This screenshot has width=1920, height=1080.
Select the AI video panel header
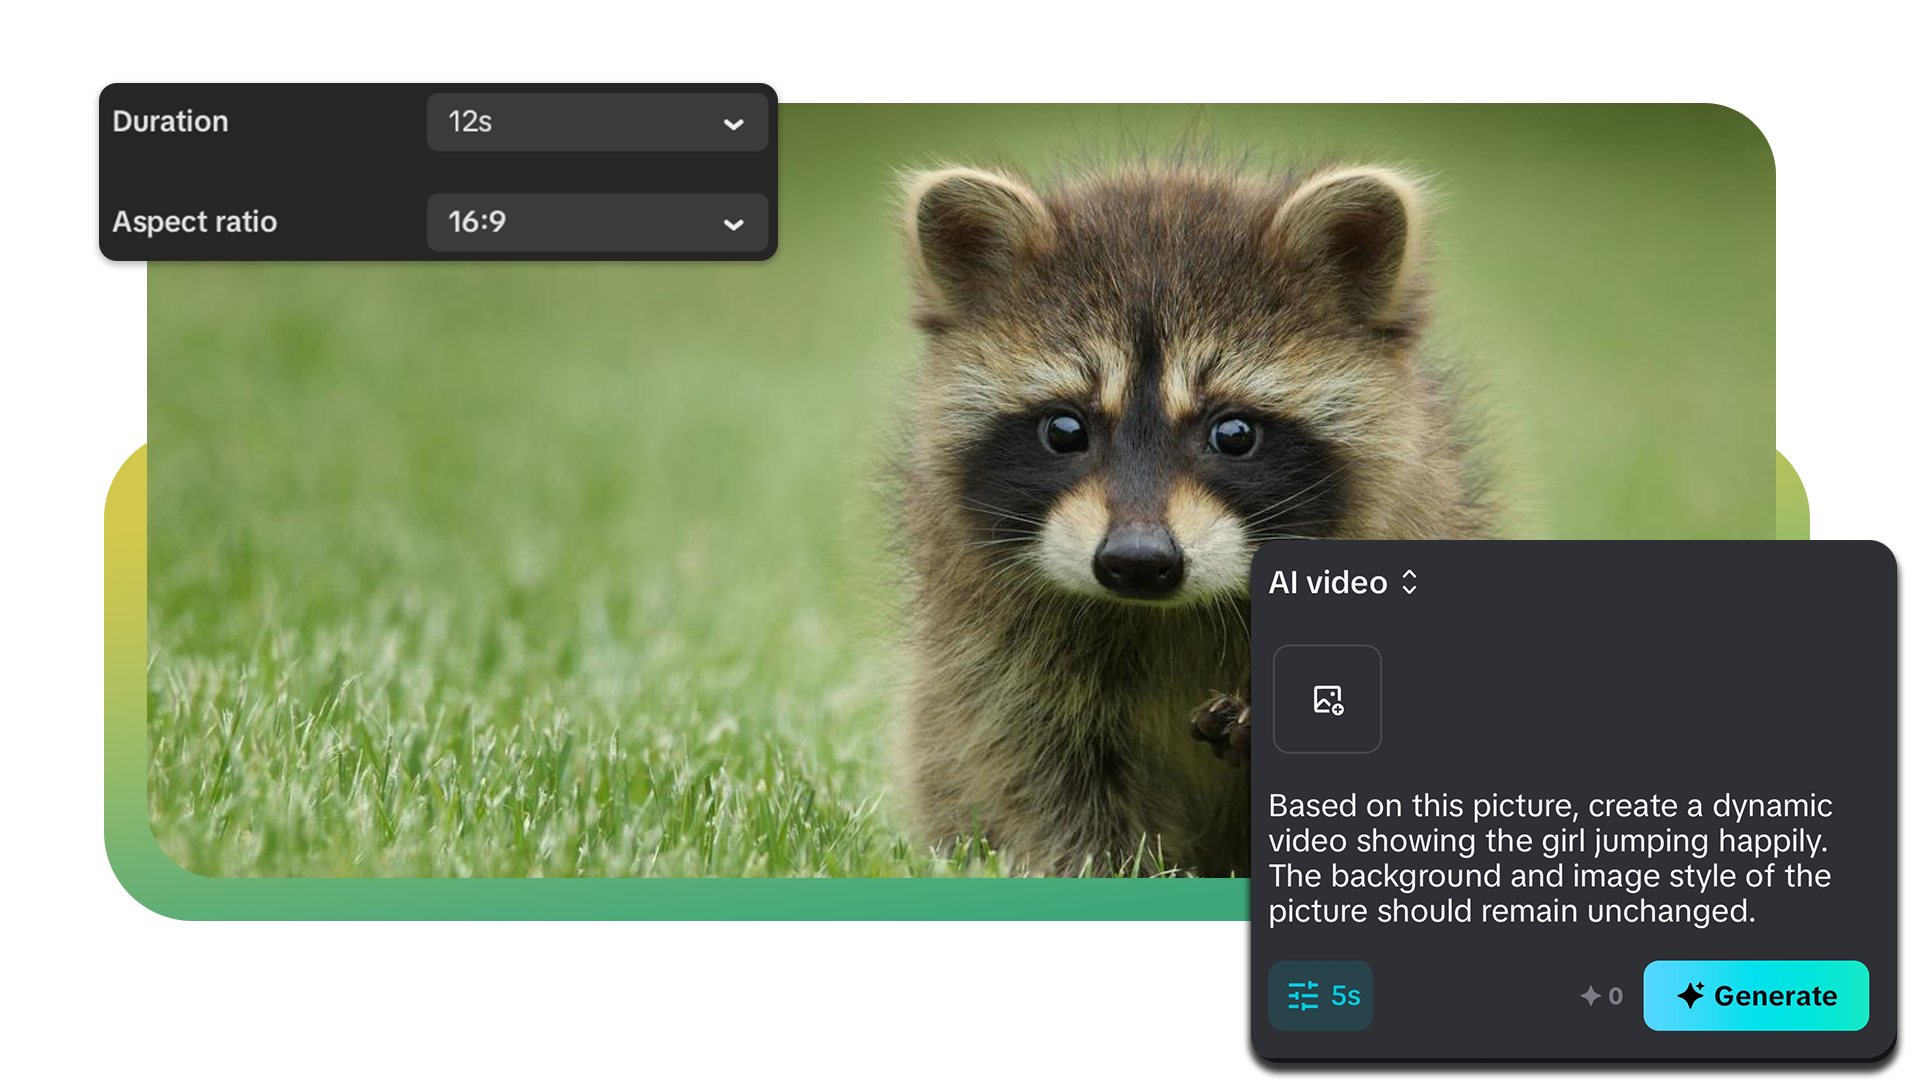tap(1330, 583)
